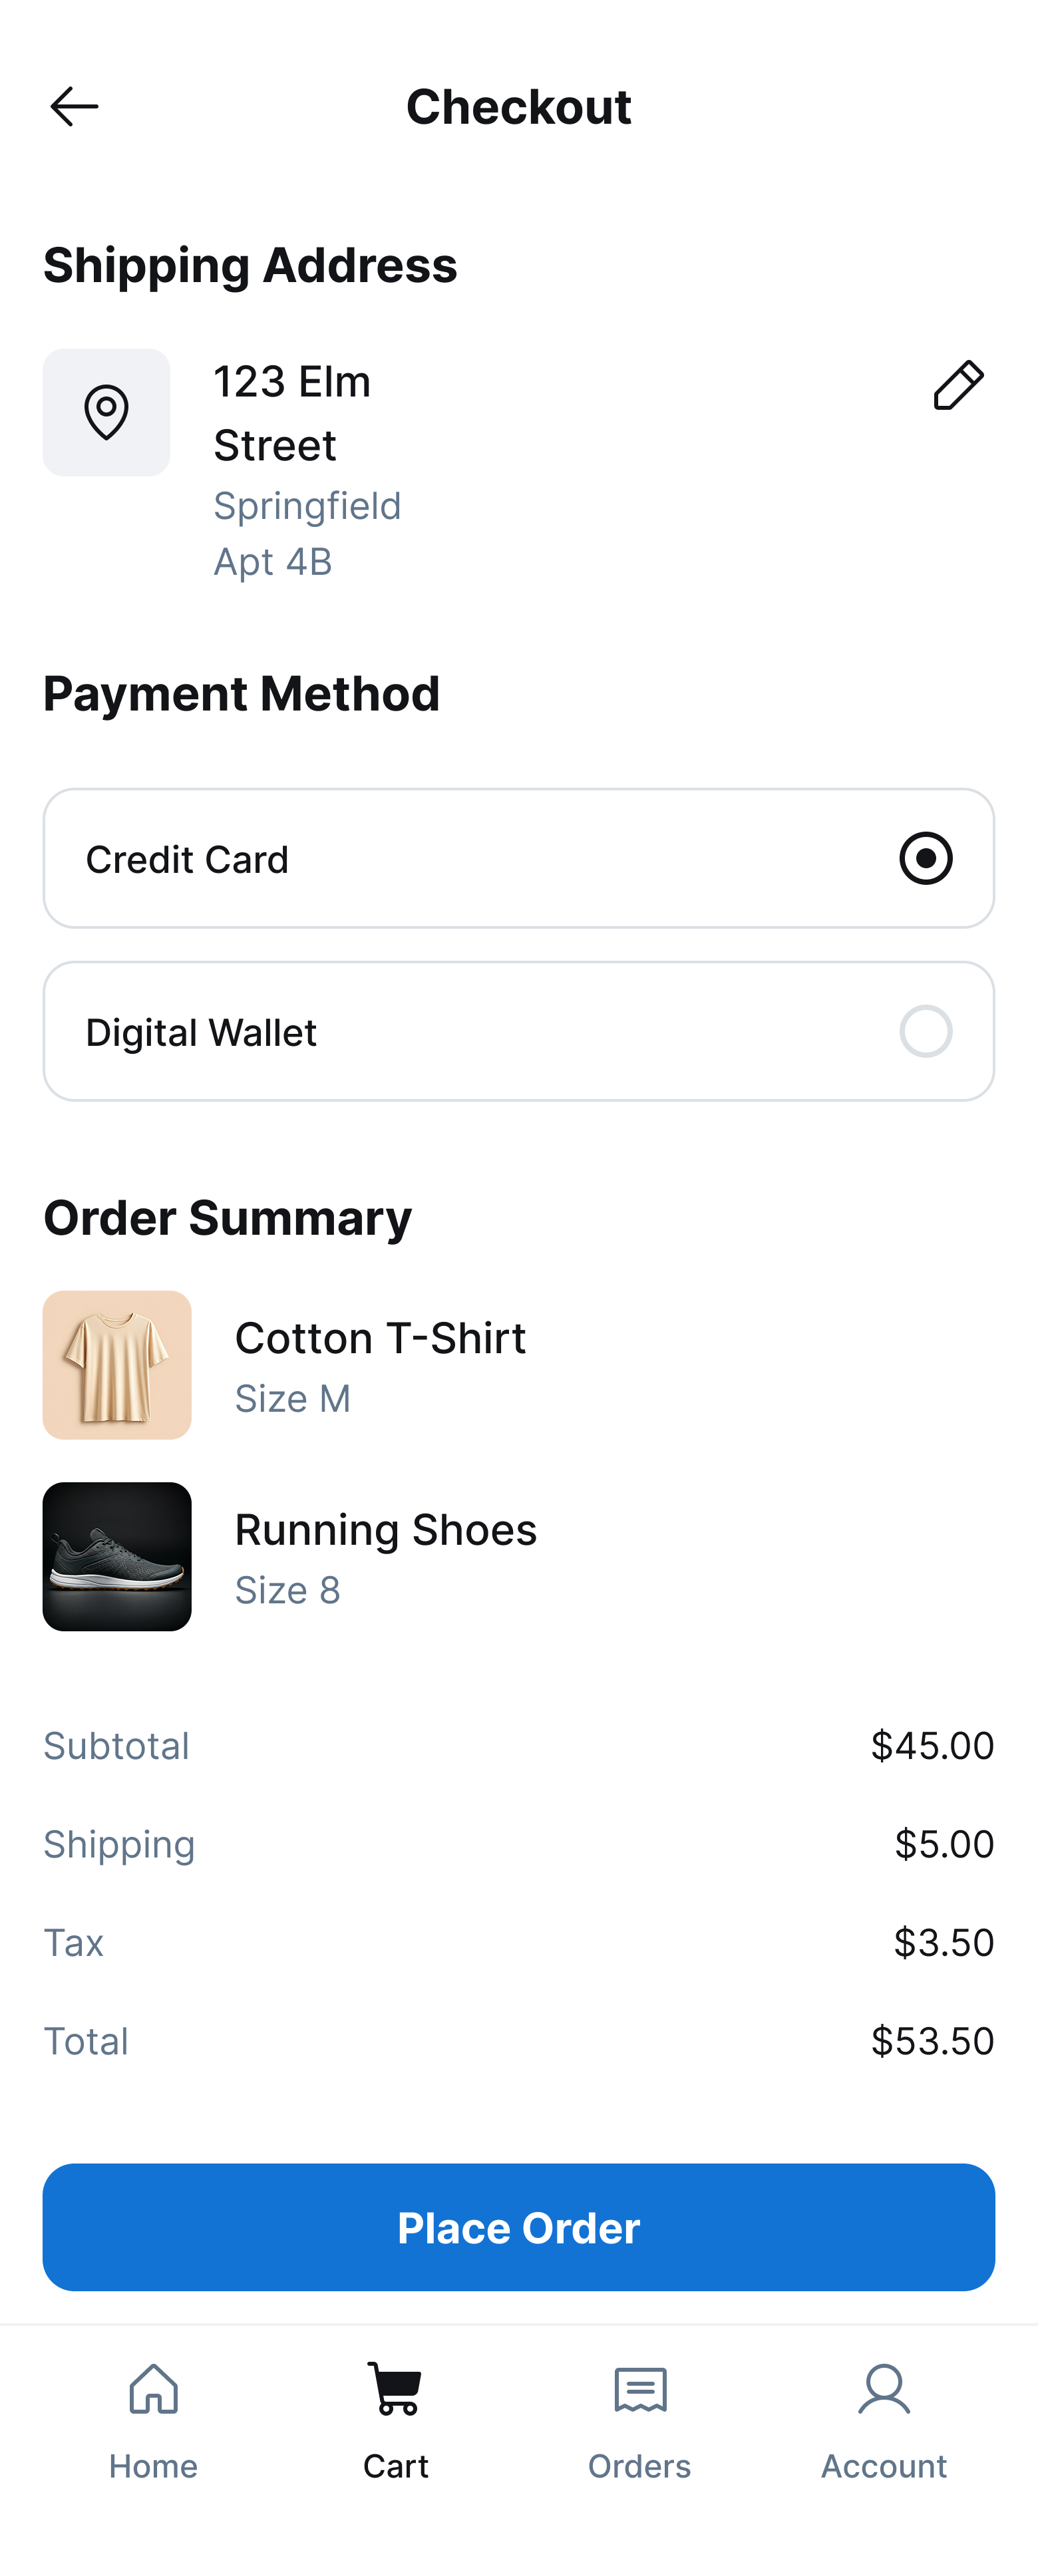This screenshot has height=2576, width=1038.
Task: Tap the location pin icon
Action: [x=106, y=412]
